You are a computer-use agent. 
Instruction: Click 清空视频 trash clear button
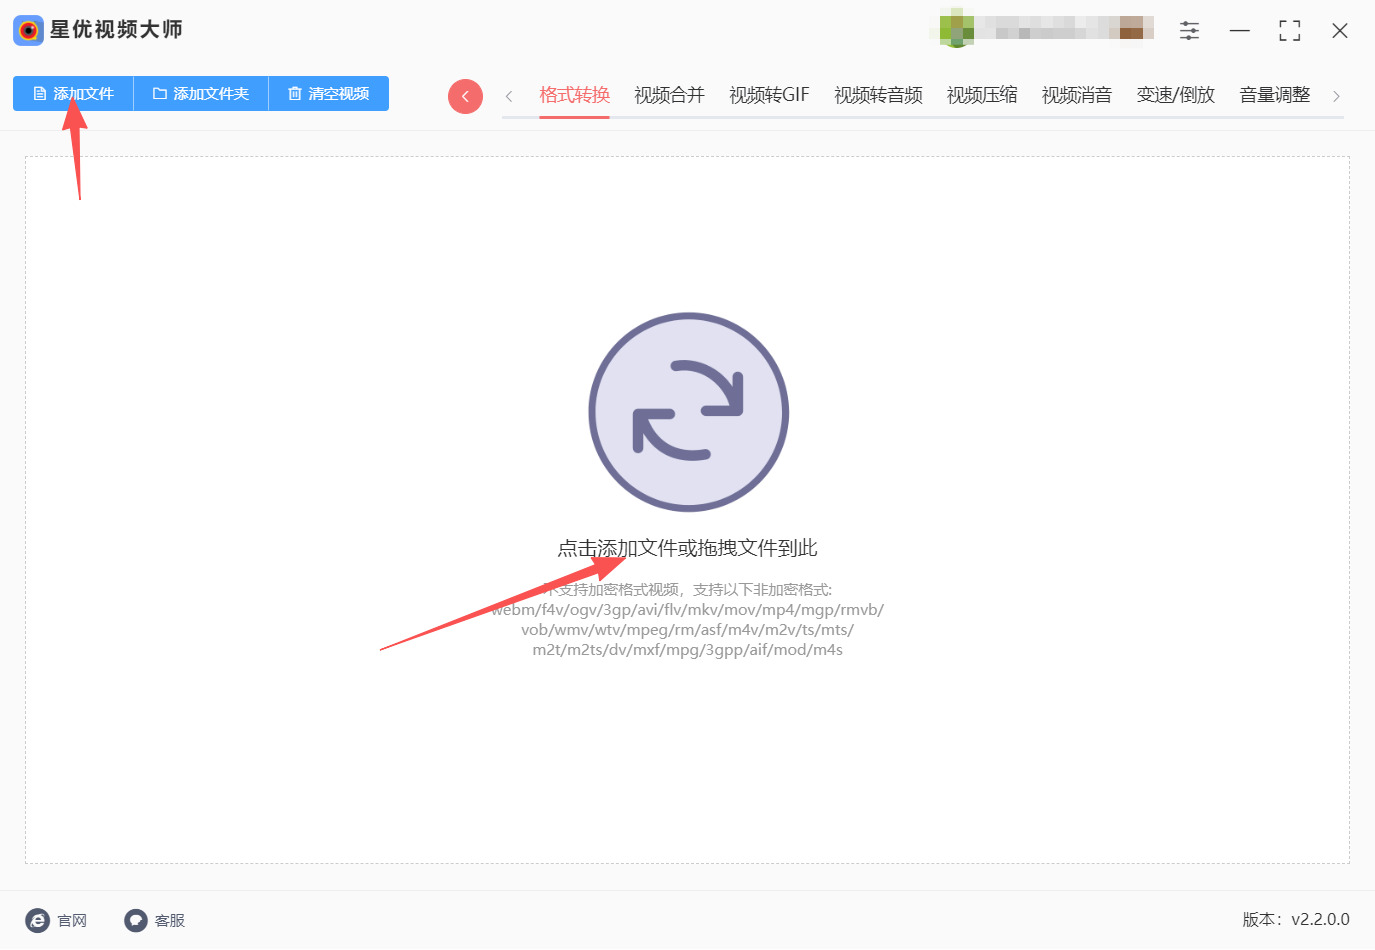coord(329,94)
